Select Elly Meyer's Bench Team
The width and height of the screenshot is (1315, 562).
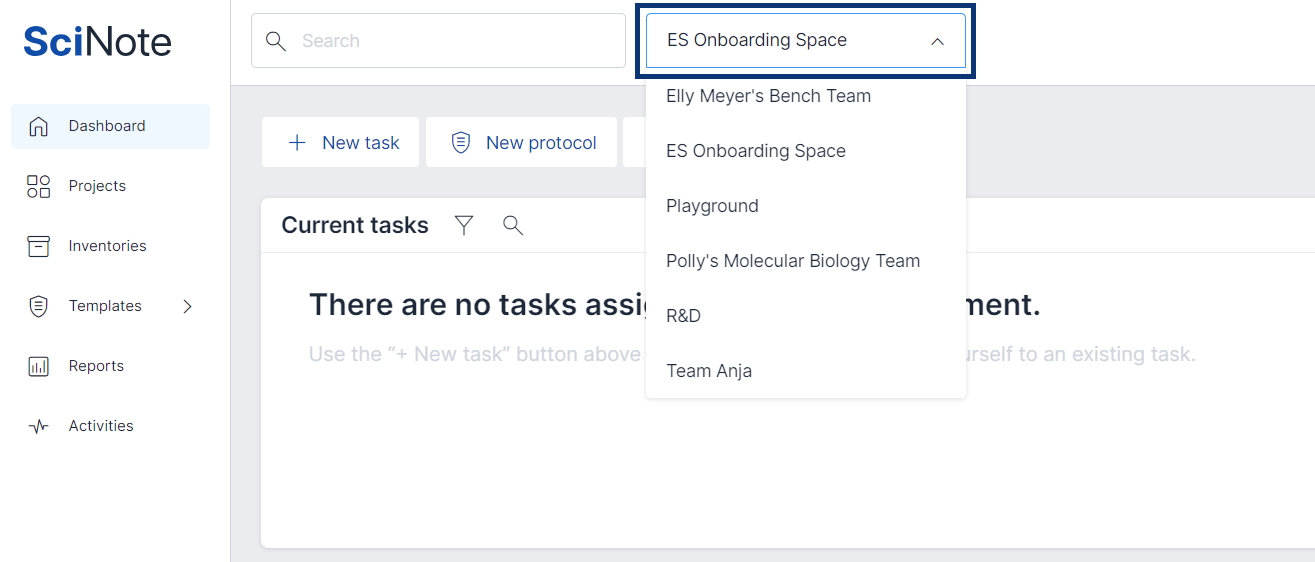[x=768, y=96]
